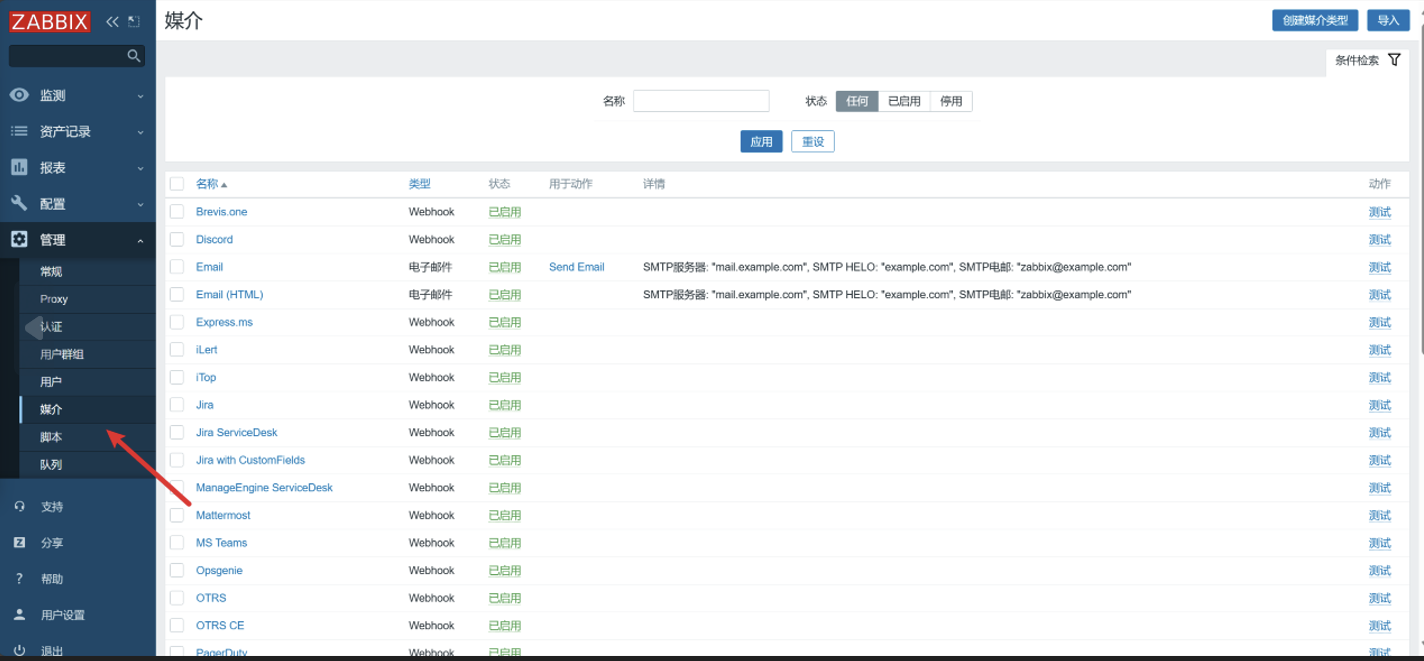1424x661 pixels.
Task: Toggle 已启用 status for OTRS row
Action: coord(505,598)
